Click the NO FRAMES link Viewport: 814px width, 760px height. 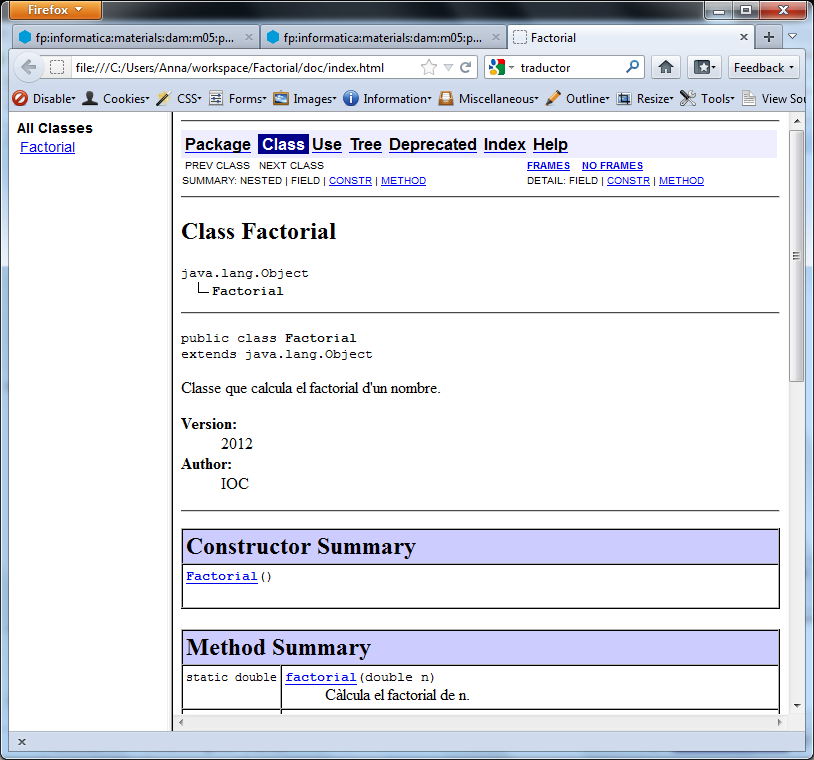point(612,166)
